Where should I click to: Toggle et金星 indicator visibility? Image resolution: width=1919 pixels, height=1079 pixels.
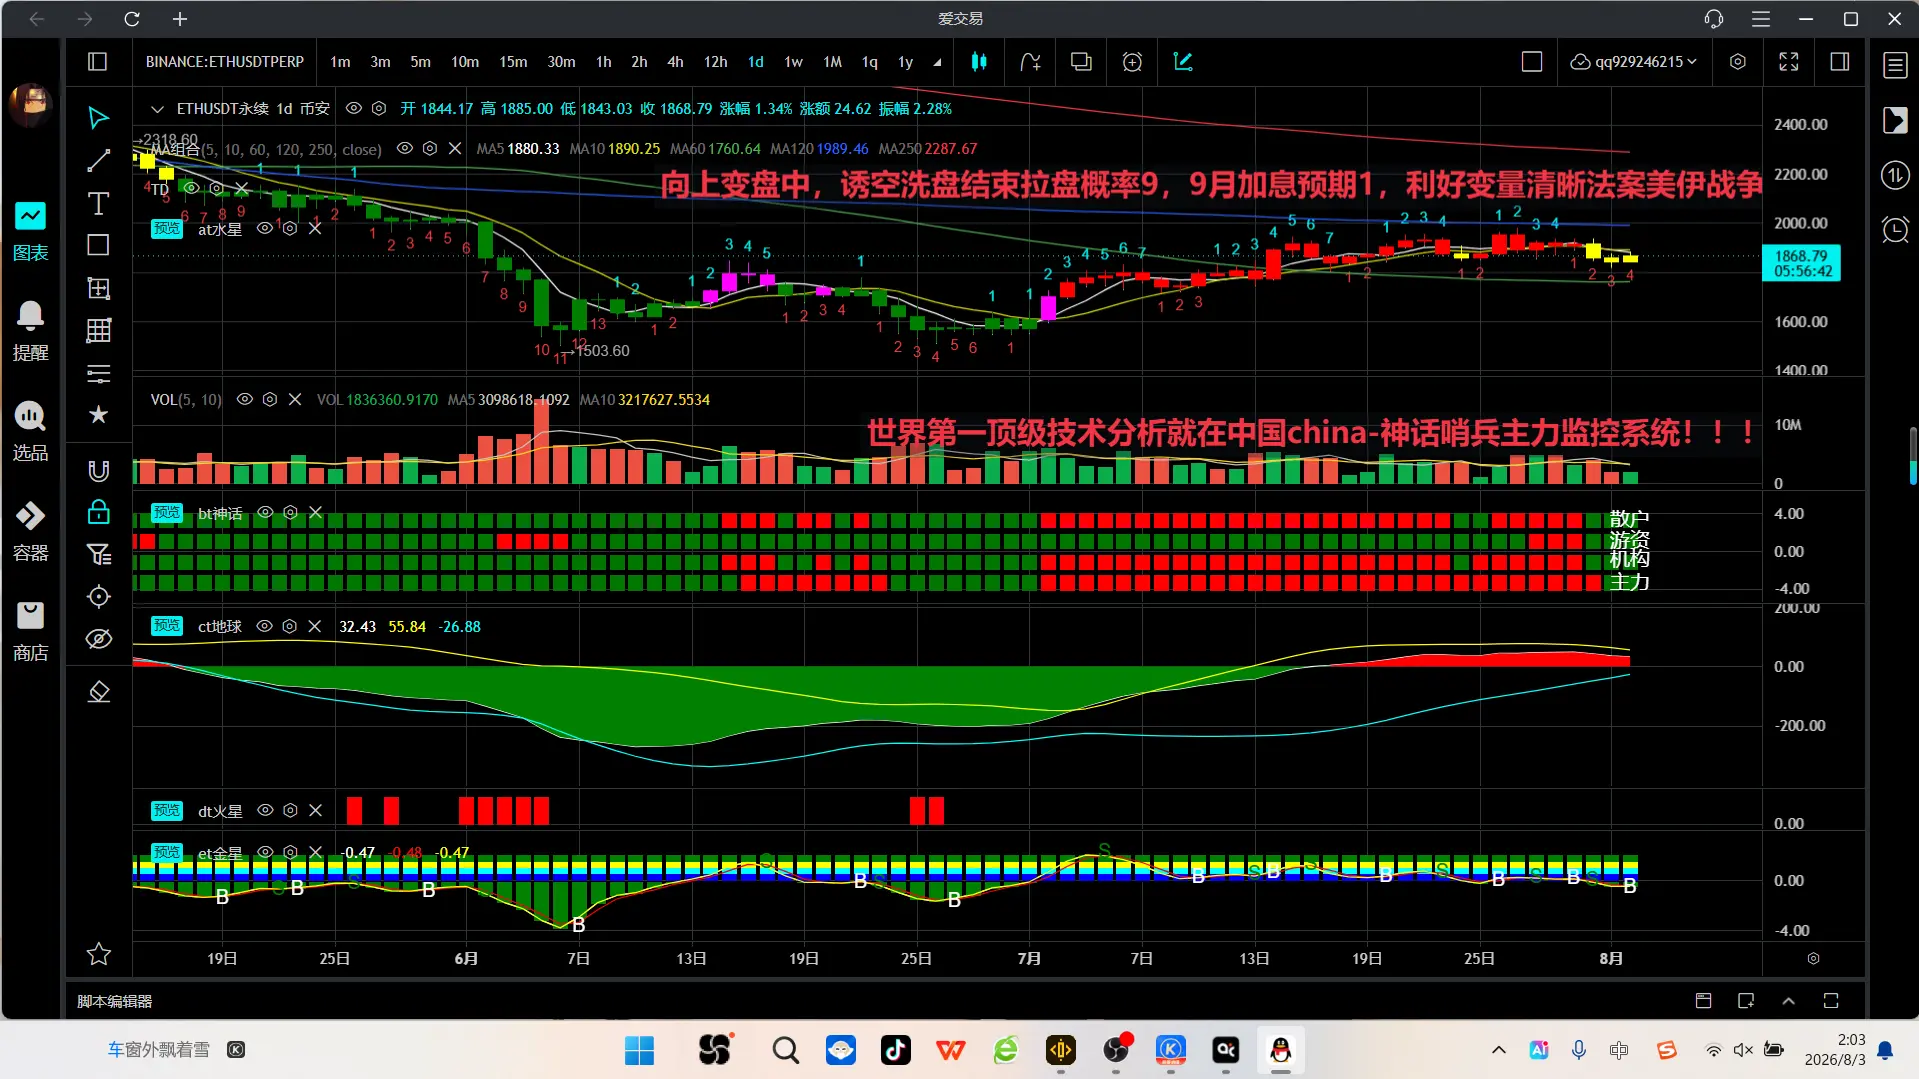coord(265,852)
